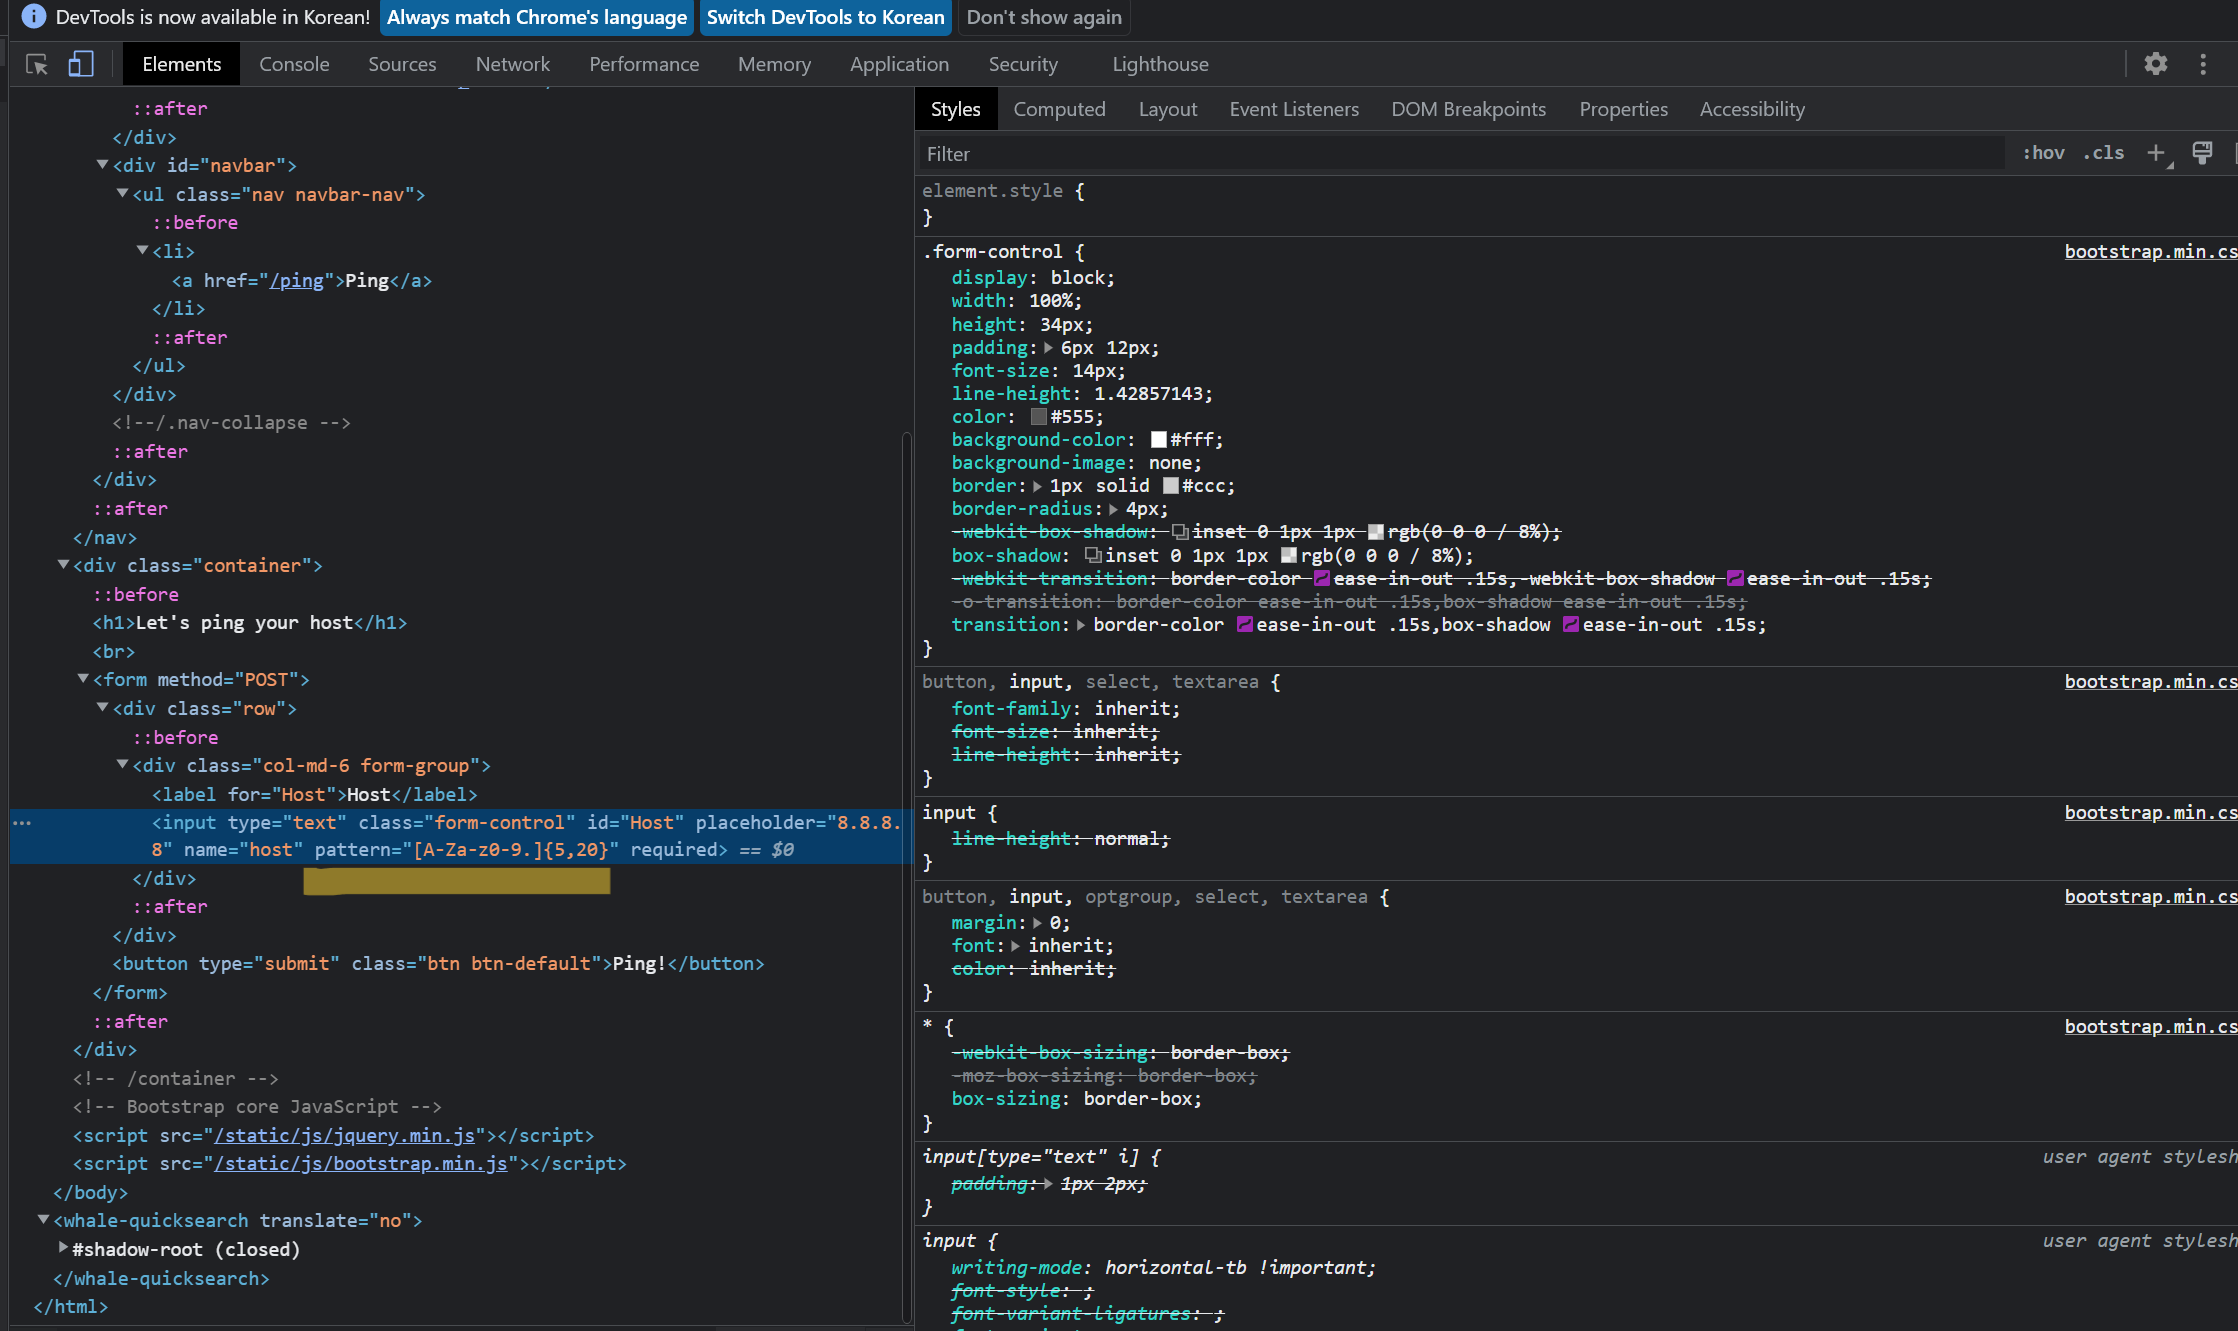The height and width of the screenshot is (1331, 2238).
Task: Toggle the :hov element state panel
Action: (2043, 153)
